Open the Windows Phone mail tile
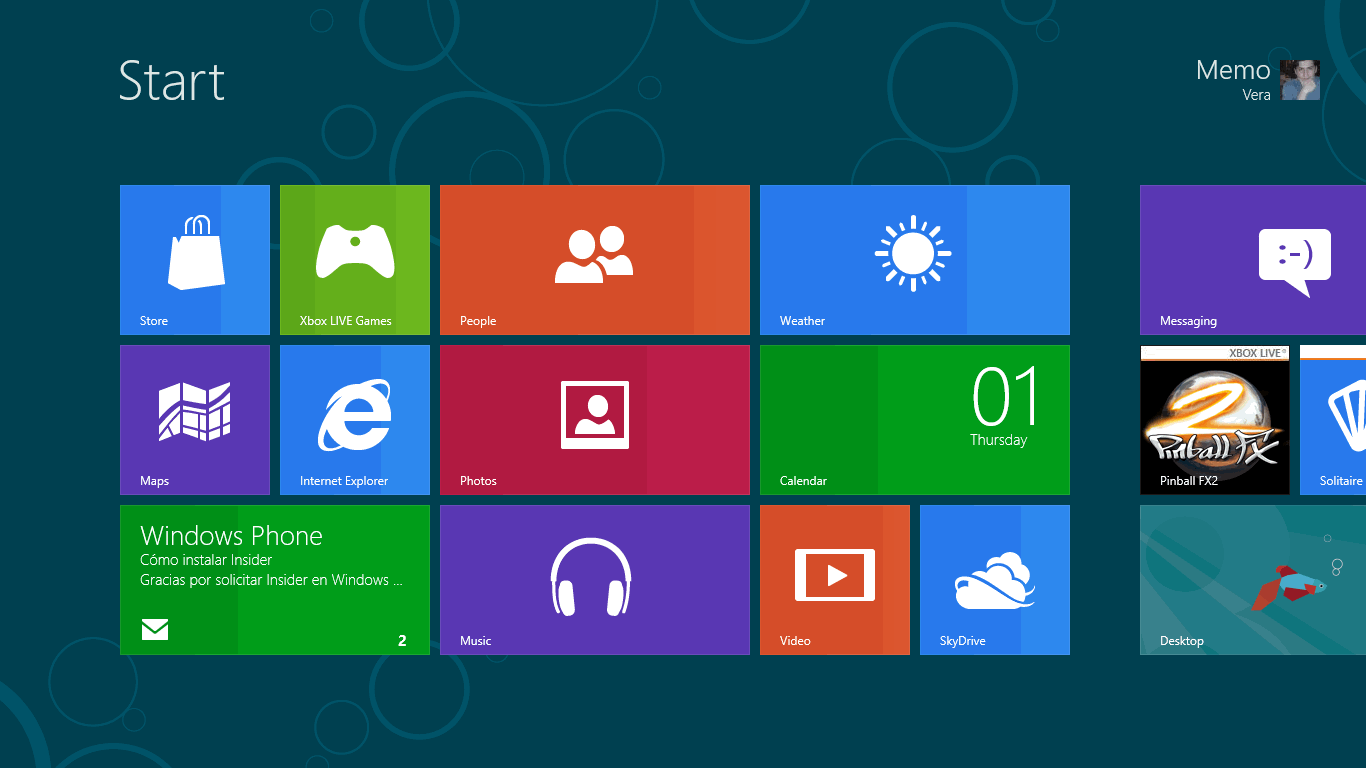The width and height of the screenshot is (1366, 768). pyautogui.click(x=275, y=579)
